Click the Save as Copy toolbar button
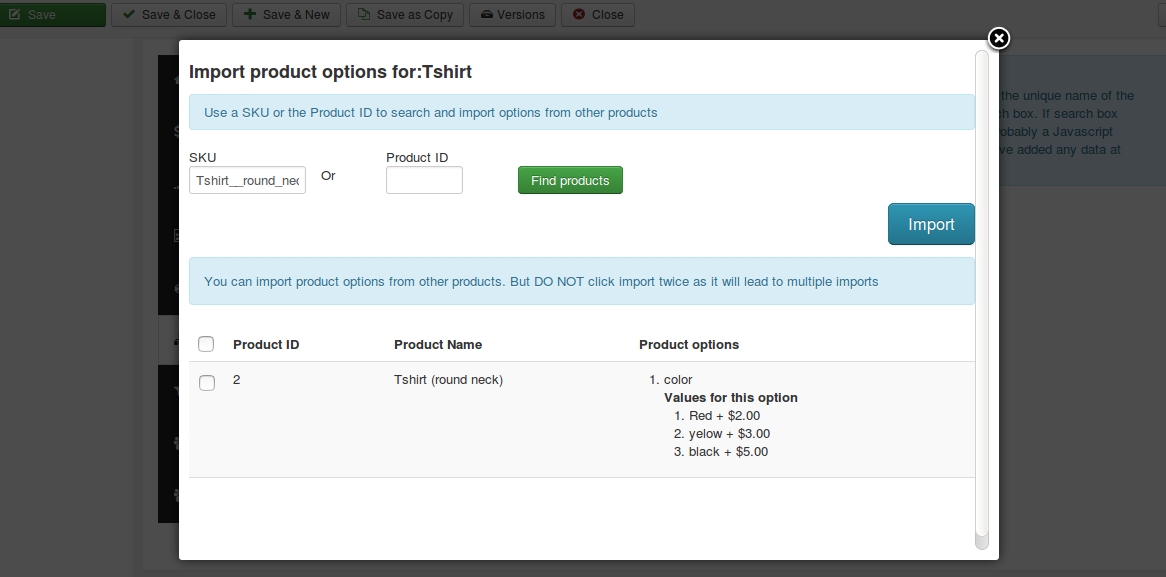 tap(405, 15)
